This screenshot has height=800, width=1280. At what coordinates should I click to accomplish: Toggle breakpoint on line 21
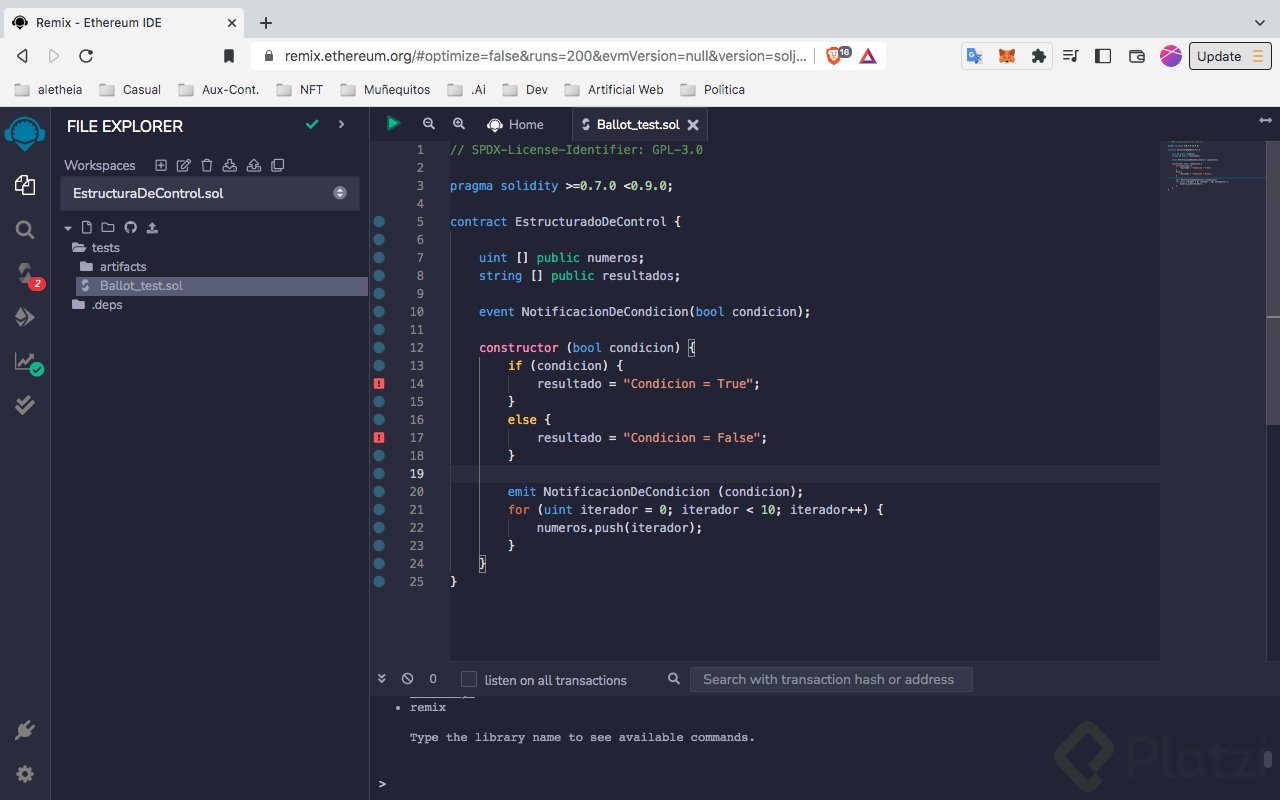point(379,509)
